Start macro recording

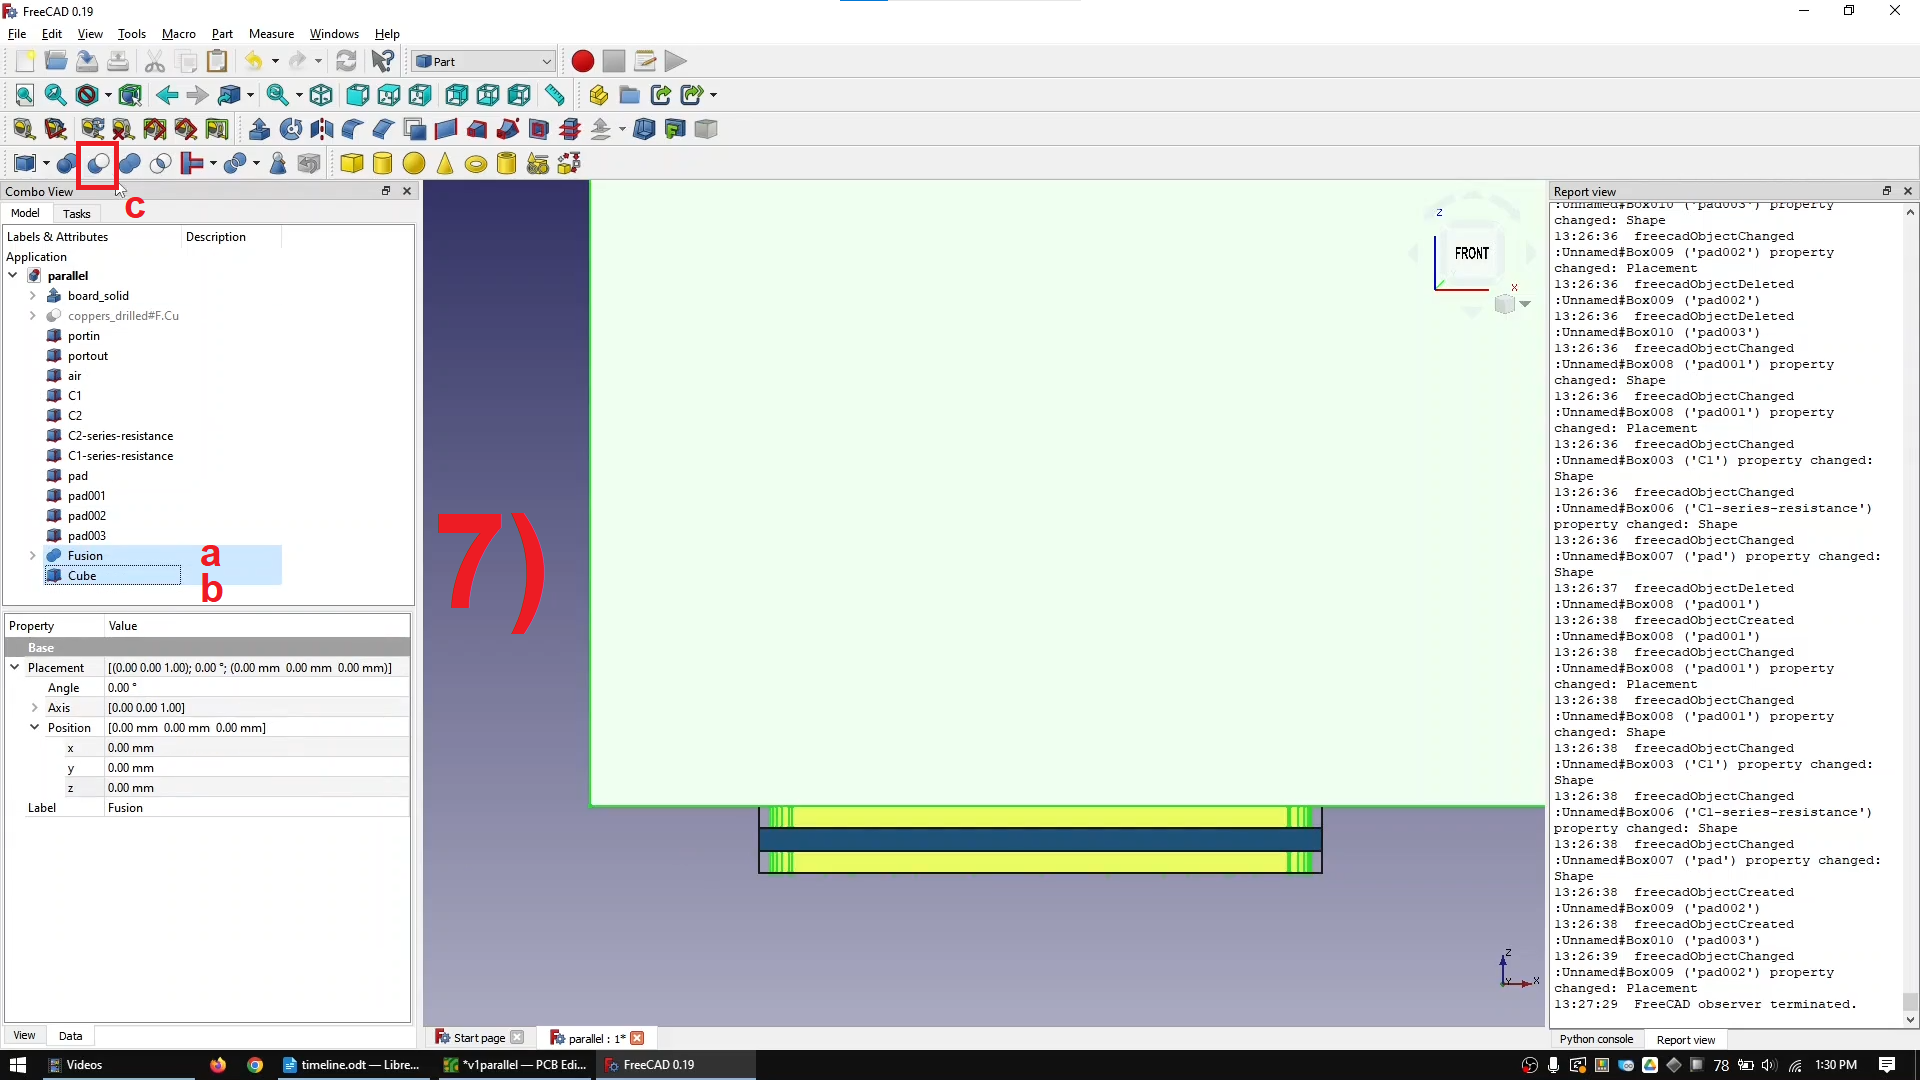582,61
